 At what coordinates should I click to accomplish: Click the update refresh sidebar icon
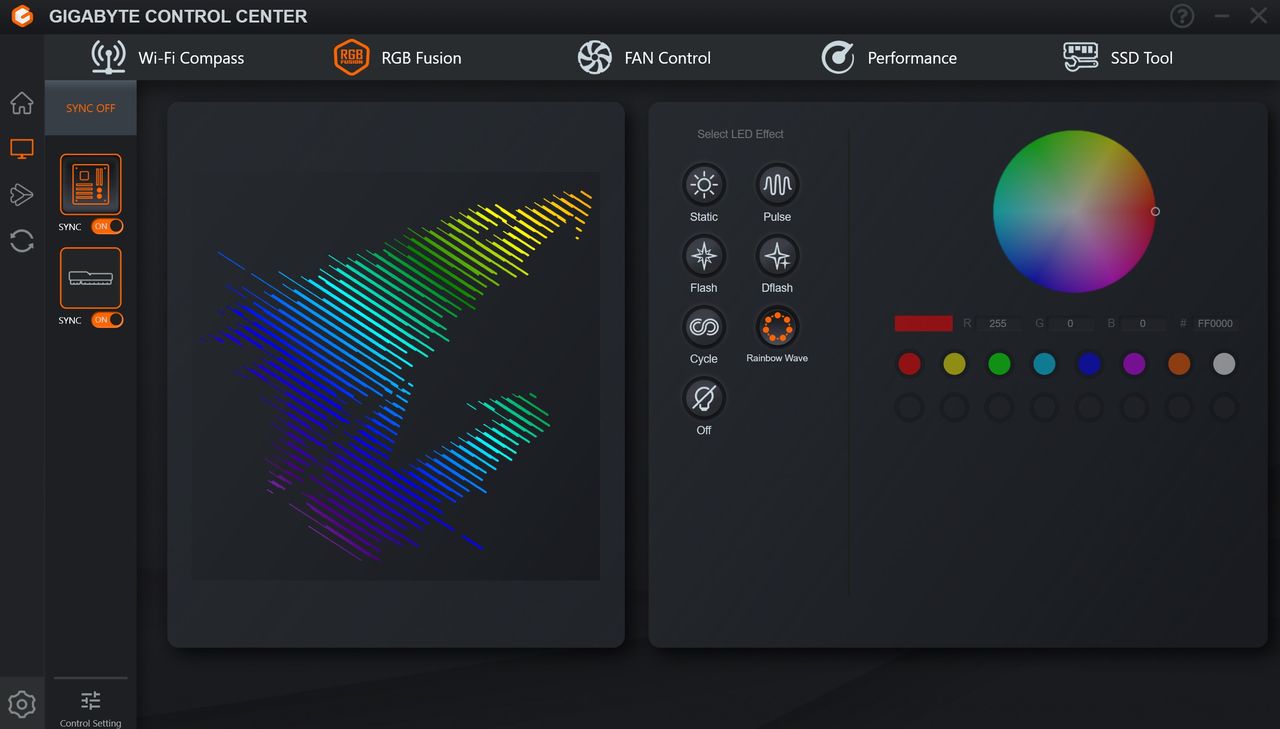(22, 241)
